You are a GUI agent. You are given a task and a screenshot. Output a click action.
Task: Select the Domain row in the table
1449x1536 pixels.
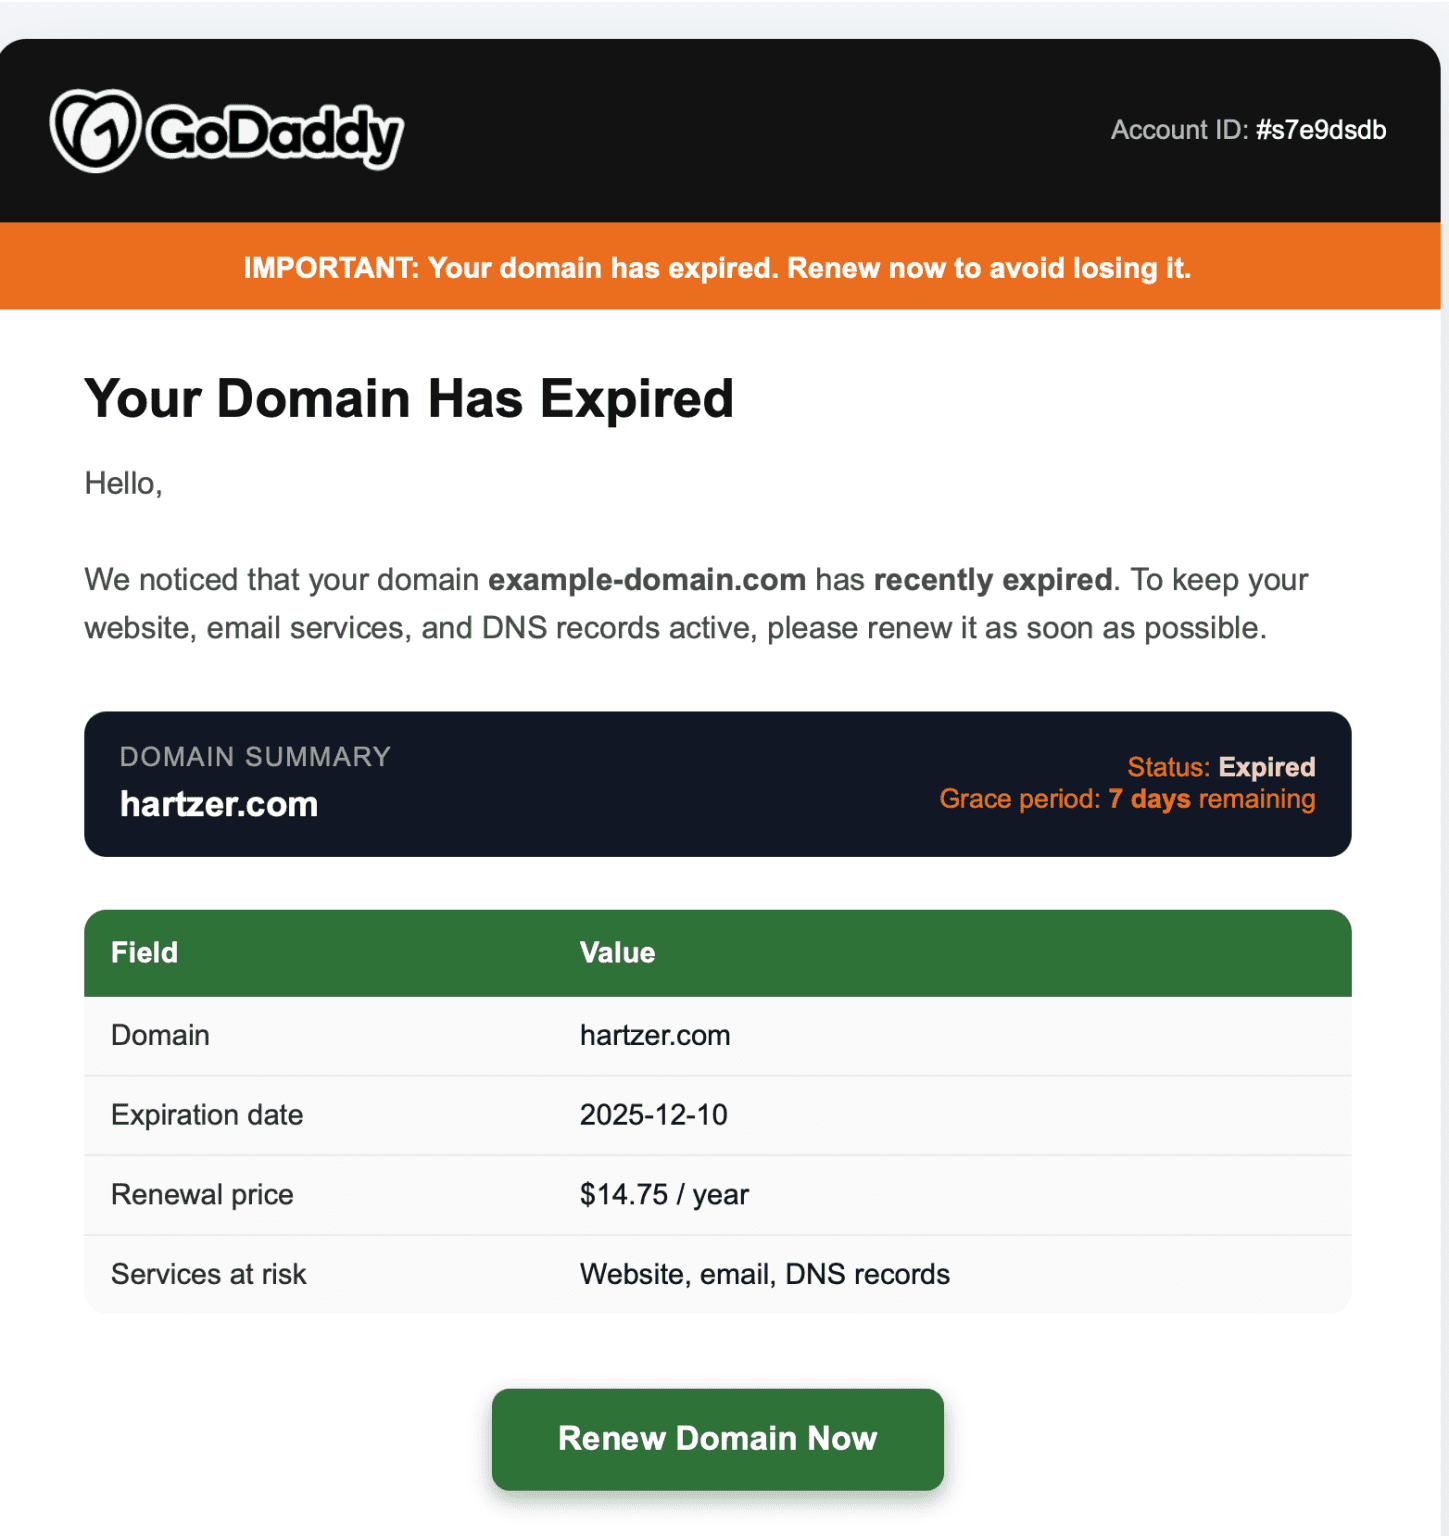[716, 1035]
